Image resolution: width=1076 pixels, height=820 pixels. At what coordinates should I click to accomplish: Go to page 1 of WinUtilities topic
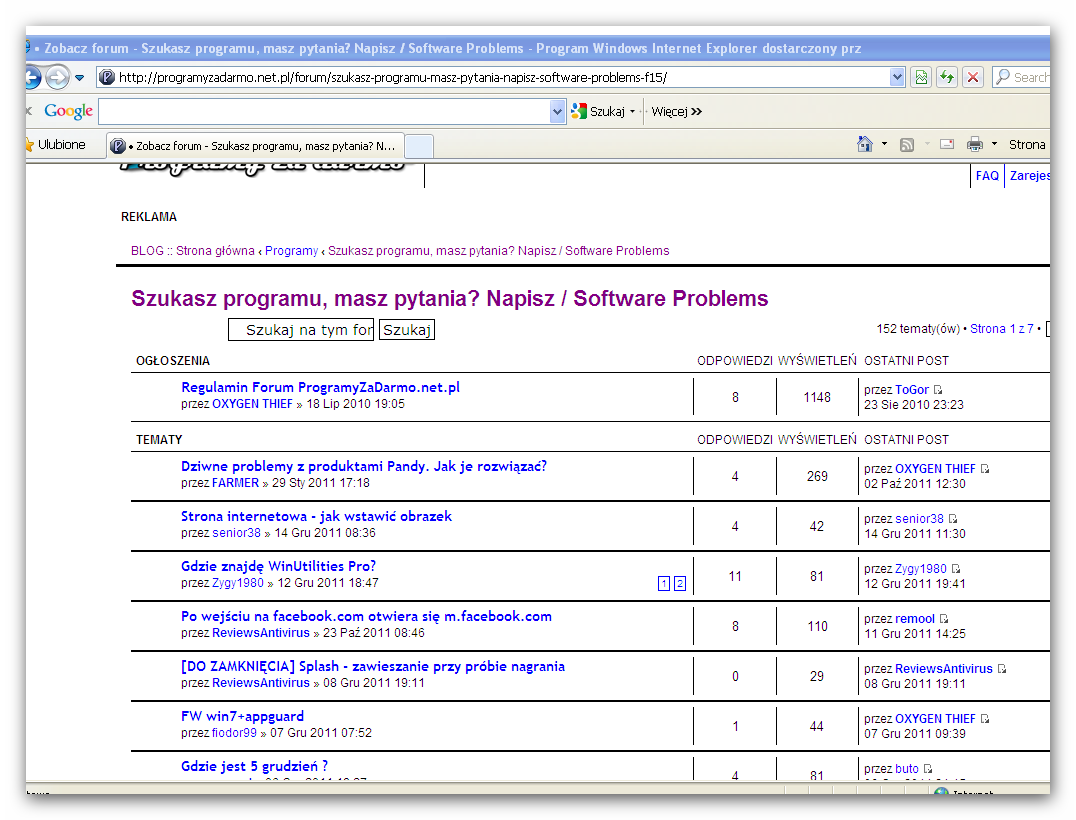[x=664, y=584]
